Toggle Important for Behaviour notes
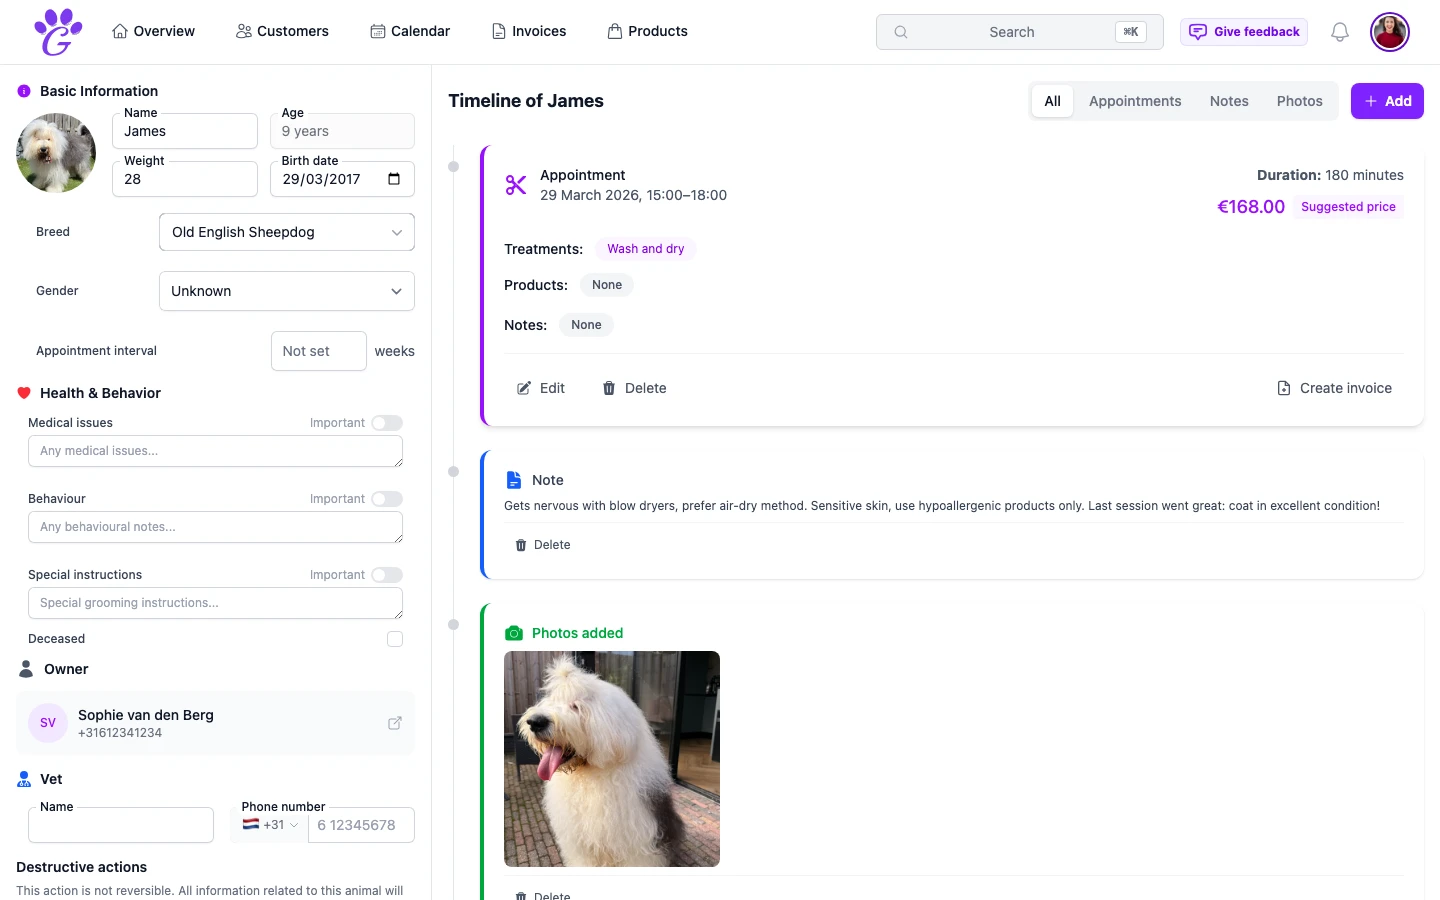The image size is (1440, 900). (387, 499)
